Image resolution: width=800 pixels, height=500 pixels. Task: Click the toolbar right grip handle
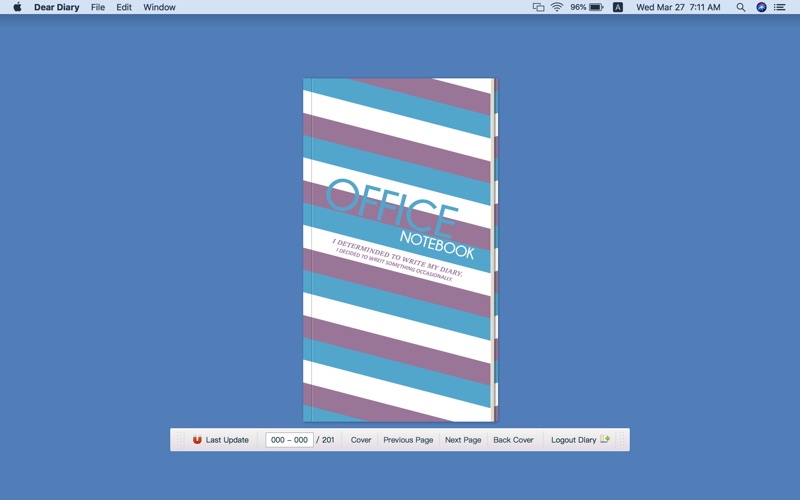pyautogui.click(x=621, y=440)
